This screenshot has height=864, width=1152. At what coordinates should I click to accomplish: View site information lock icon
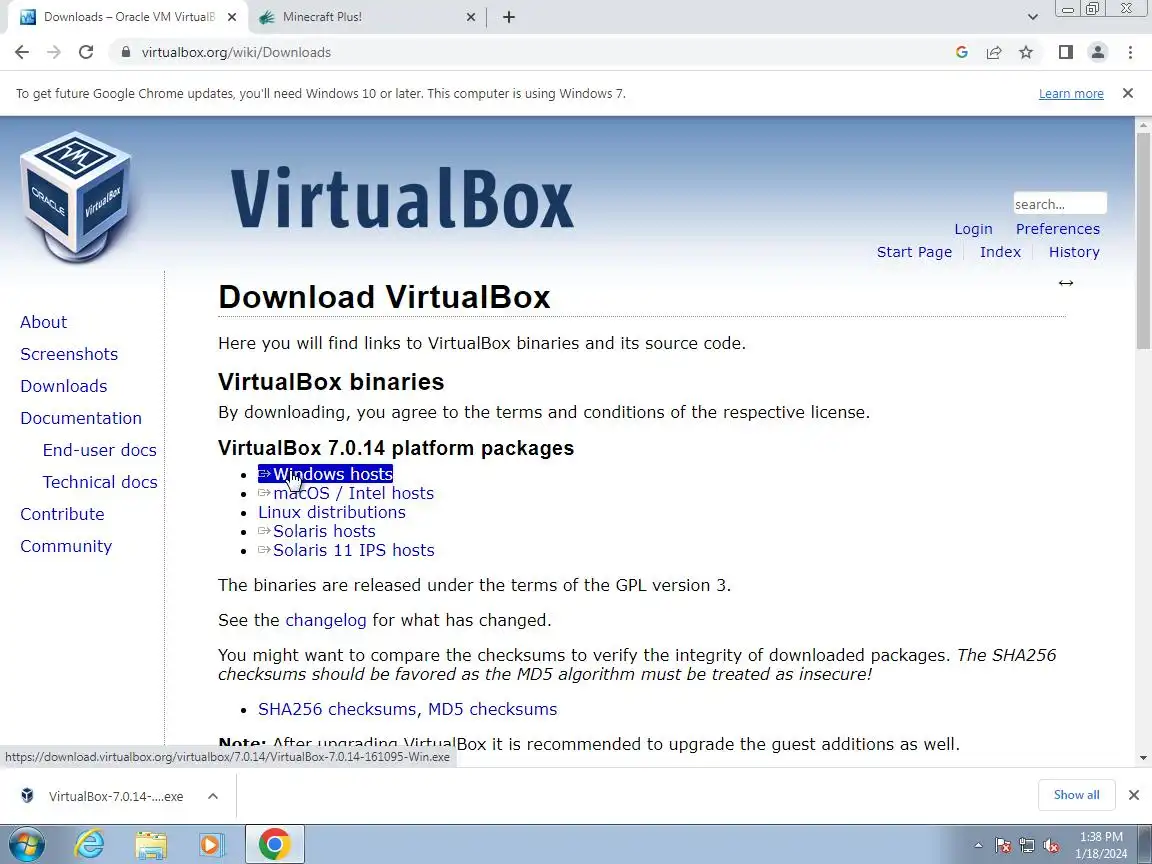click(126, 52)
